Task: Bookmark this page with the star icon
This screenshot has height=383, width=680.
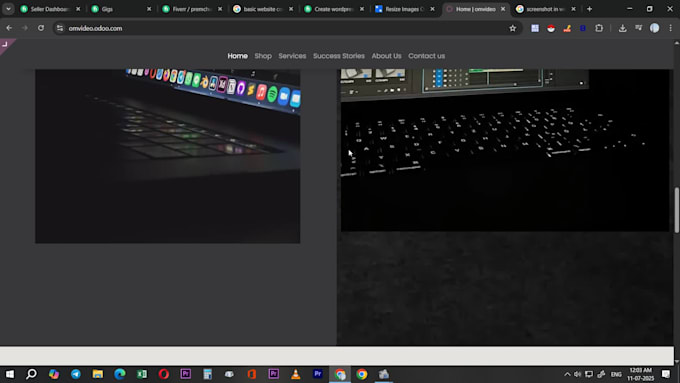Action: pos(513,28)
